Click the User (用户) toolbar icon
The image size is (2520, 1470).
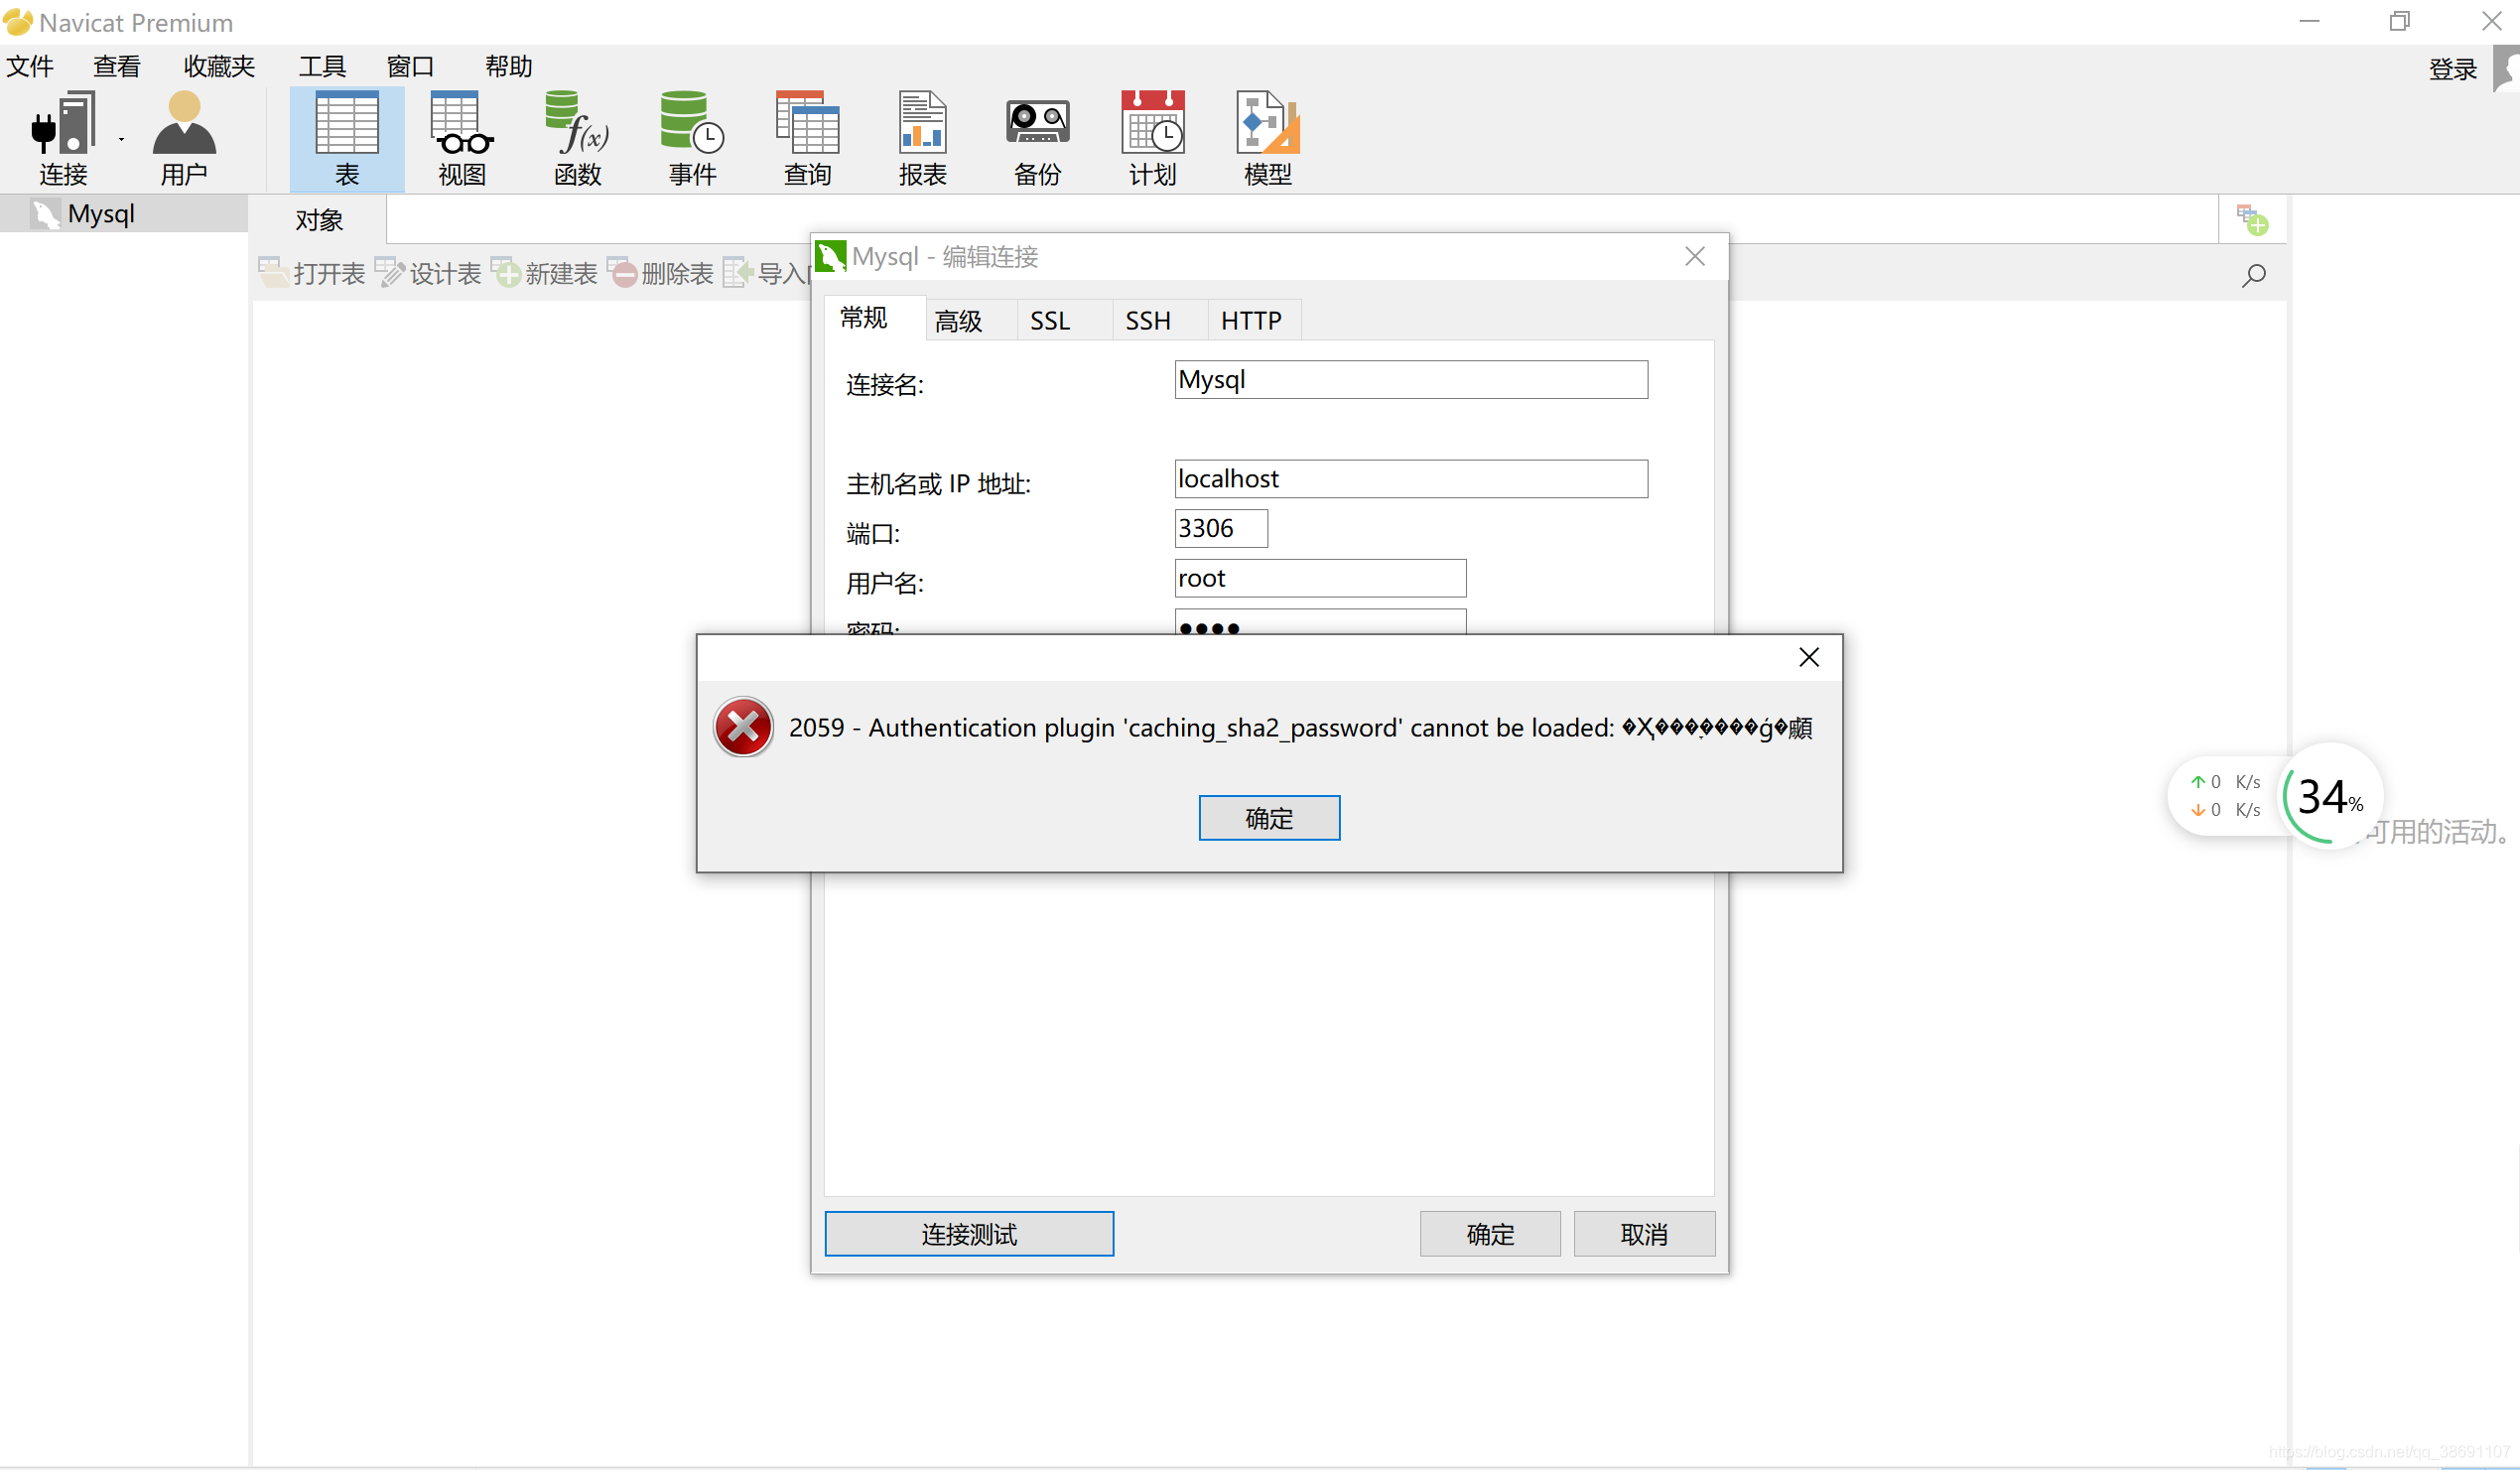click(x=184, y=138)
